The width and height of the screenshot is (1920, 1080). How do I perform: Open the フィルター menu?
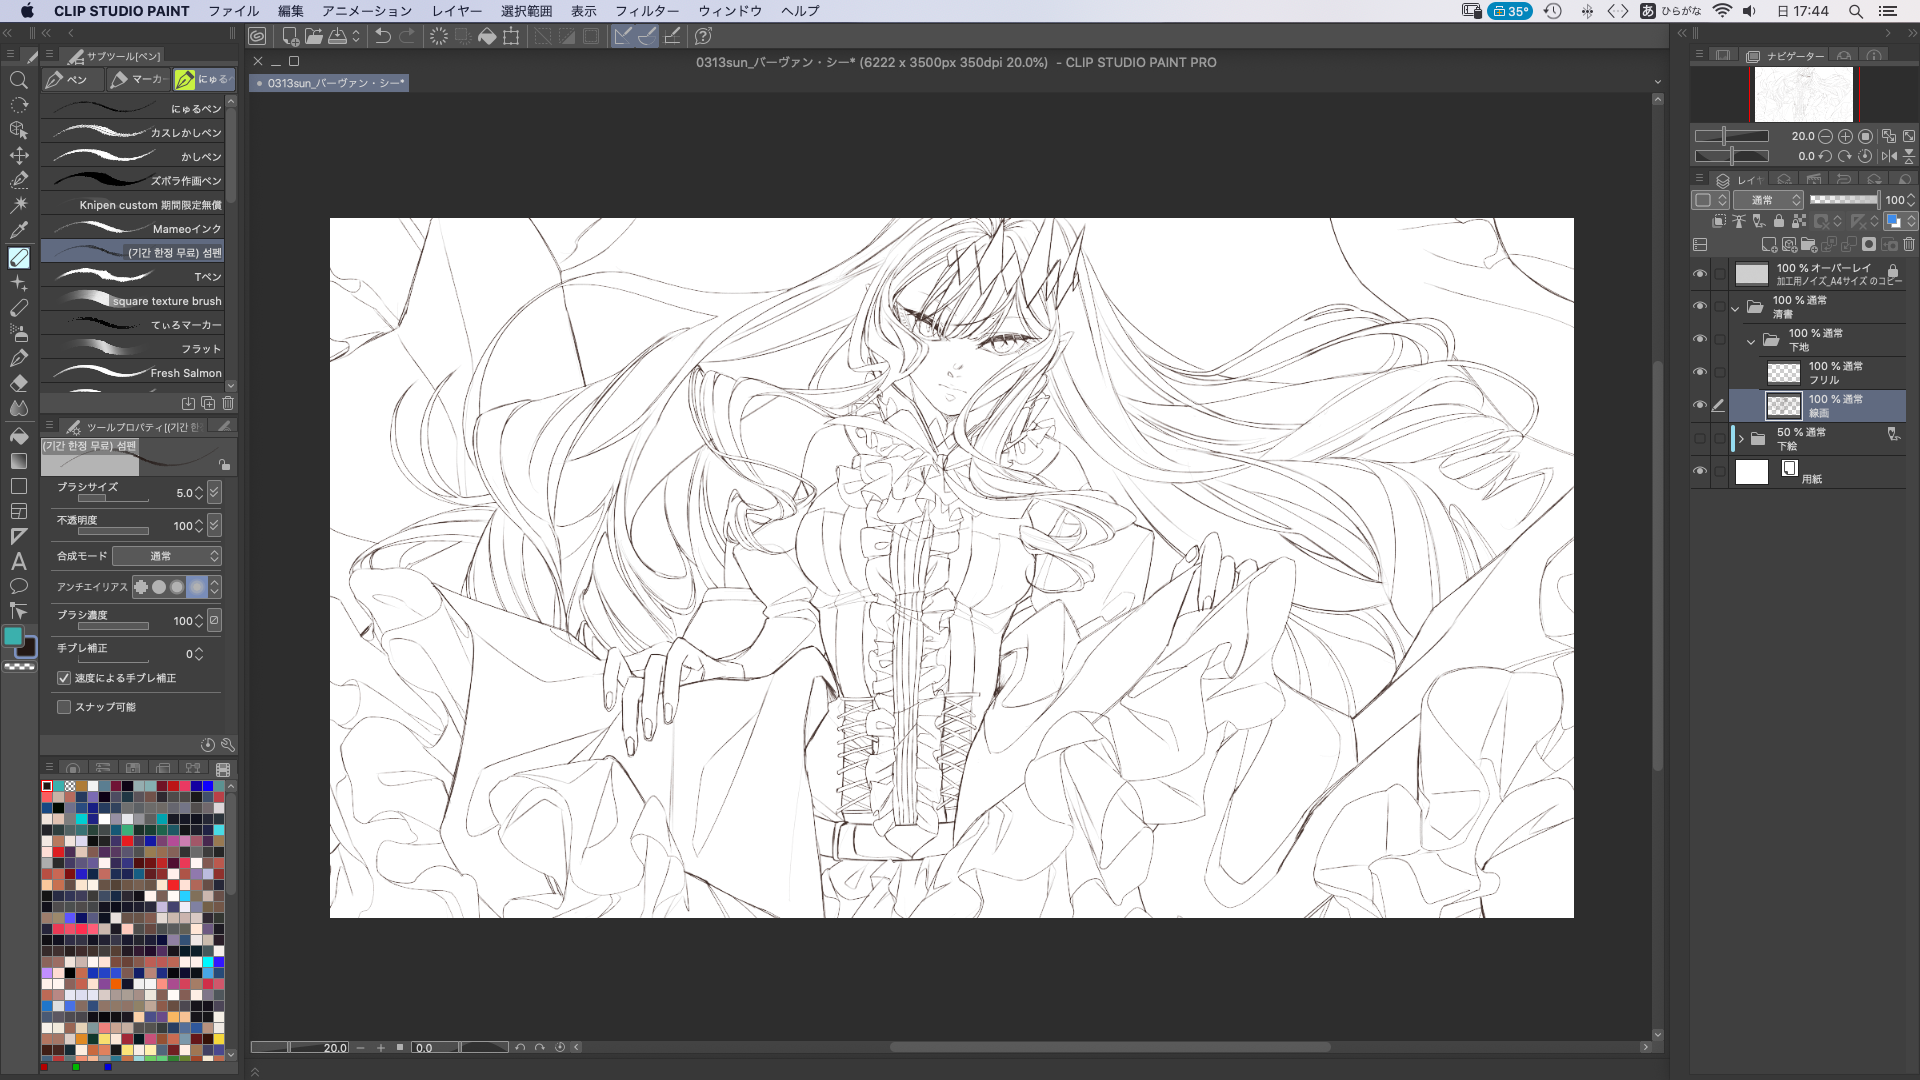pos(646,11)
